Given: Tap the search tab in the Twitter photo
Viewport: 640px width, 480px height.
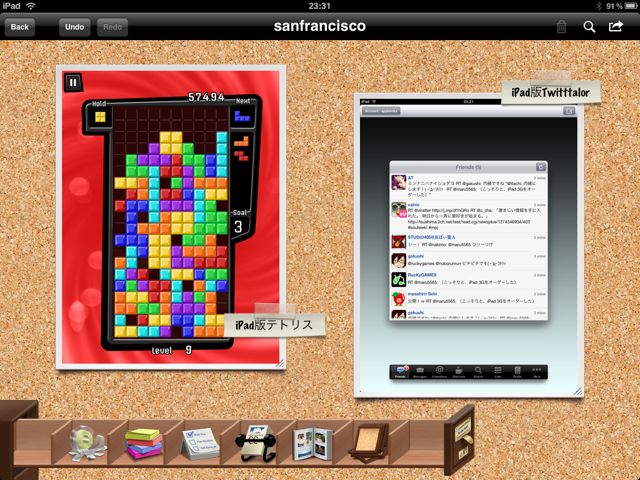Looking at the screenshot, I should point(478,372).
